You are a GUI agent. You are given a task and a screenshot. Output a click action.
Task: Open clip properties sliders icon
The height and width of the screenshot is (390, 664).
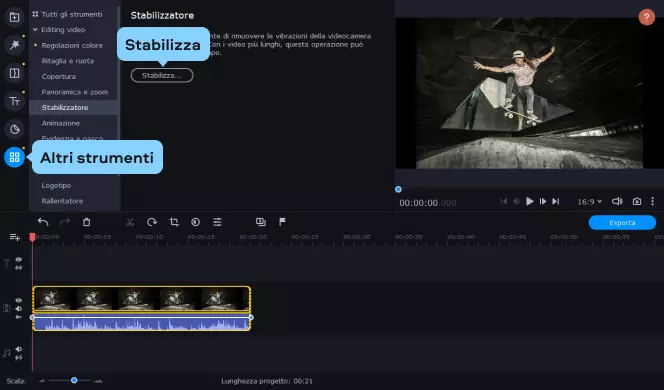(217, 222)
